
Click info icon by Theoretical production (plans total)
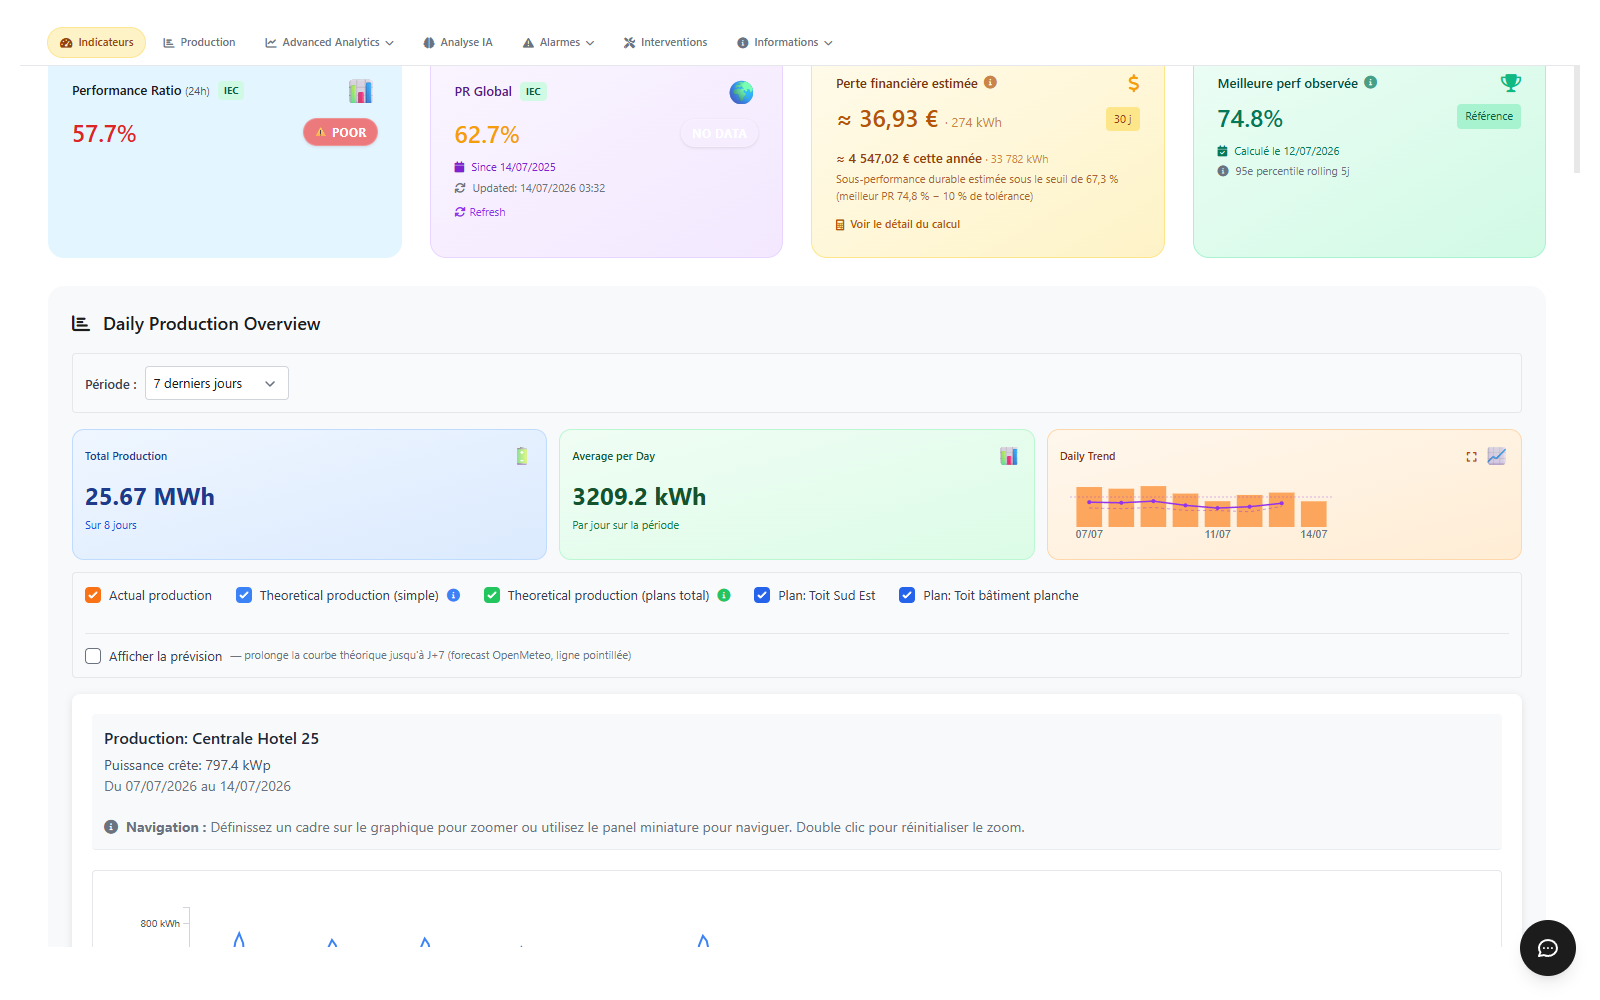724,595
